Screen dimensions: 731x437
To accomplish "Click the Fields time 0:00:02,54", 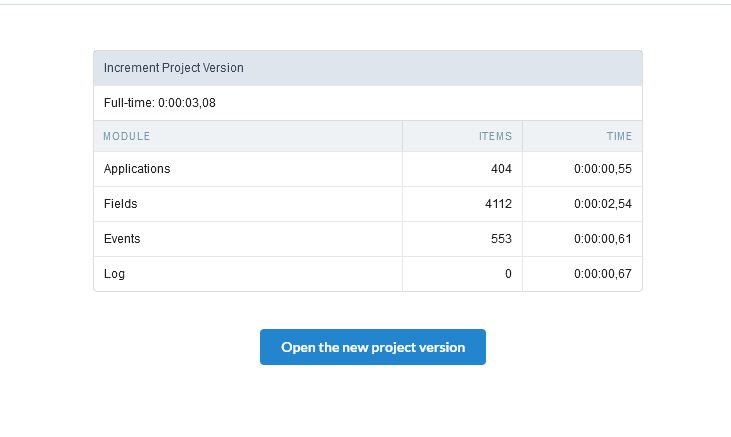I will click(603, 204).
